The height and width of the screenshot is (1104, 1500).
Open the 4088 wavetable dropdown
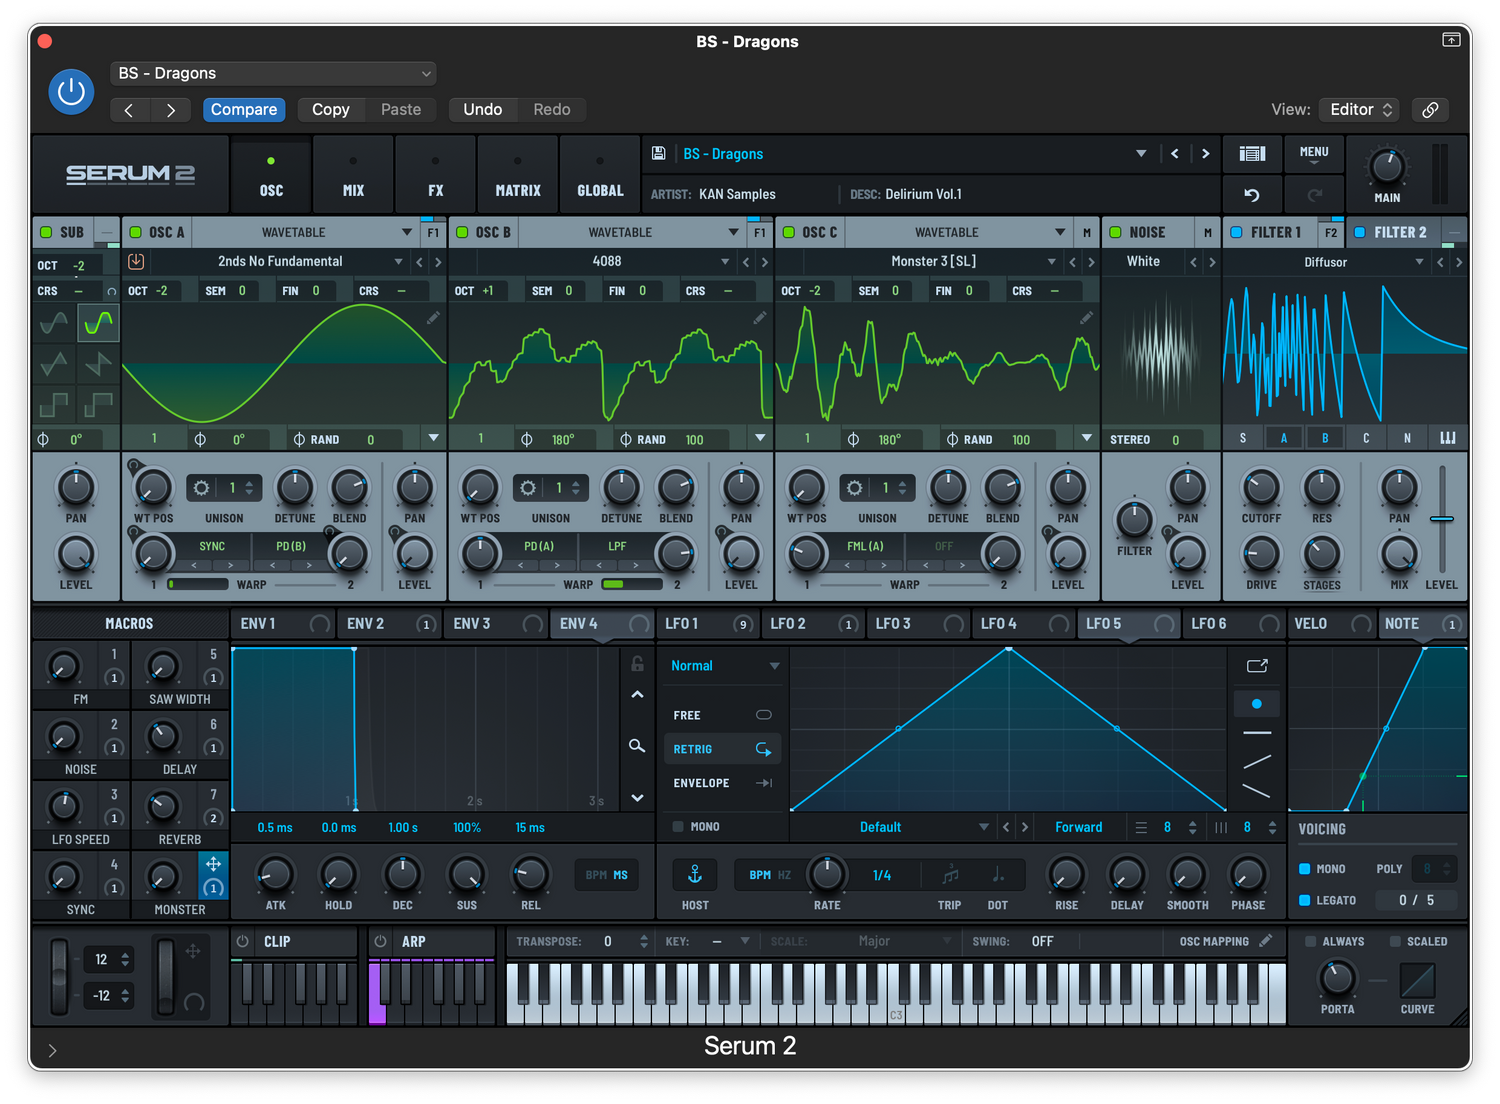607,262
